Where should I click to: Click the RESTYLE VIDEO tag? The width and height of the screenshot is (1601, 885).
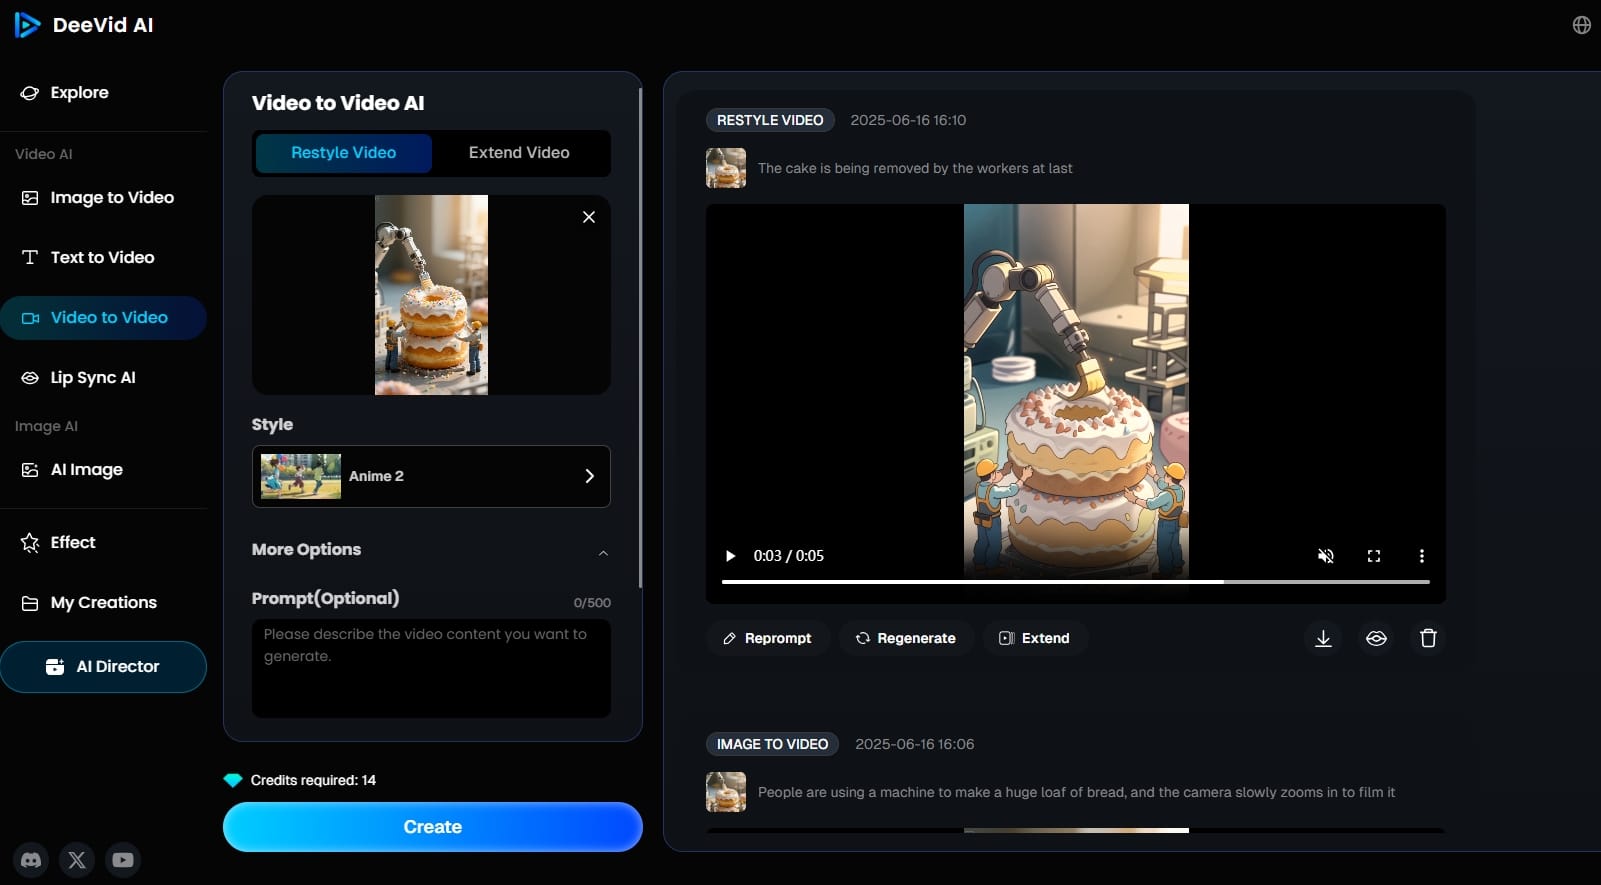click(770, 120)
